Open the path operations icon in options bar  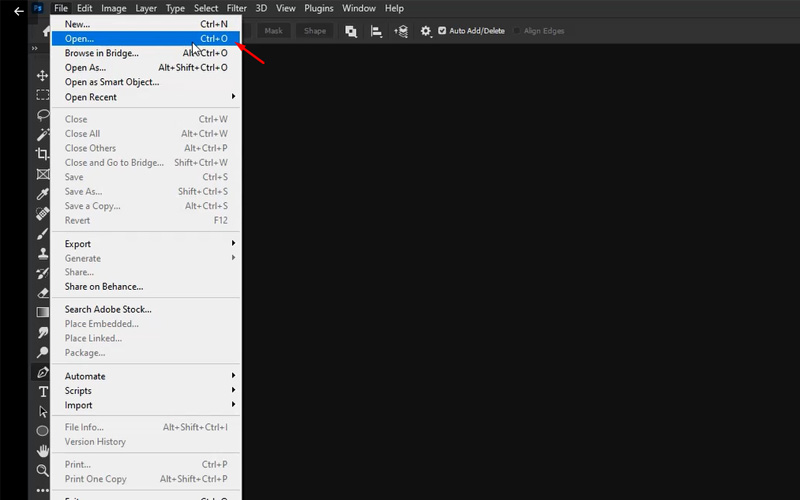[351, 31]
